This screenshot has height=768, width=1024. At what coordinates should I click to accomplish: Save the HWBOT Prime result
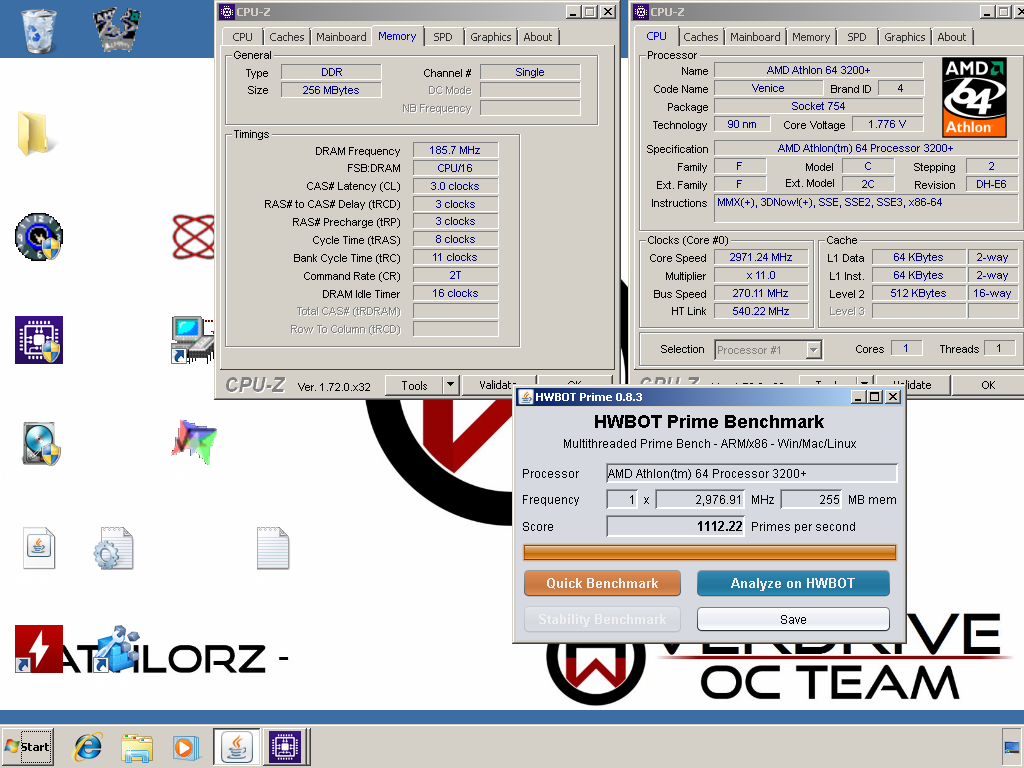tap(793, 619)
